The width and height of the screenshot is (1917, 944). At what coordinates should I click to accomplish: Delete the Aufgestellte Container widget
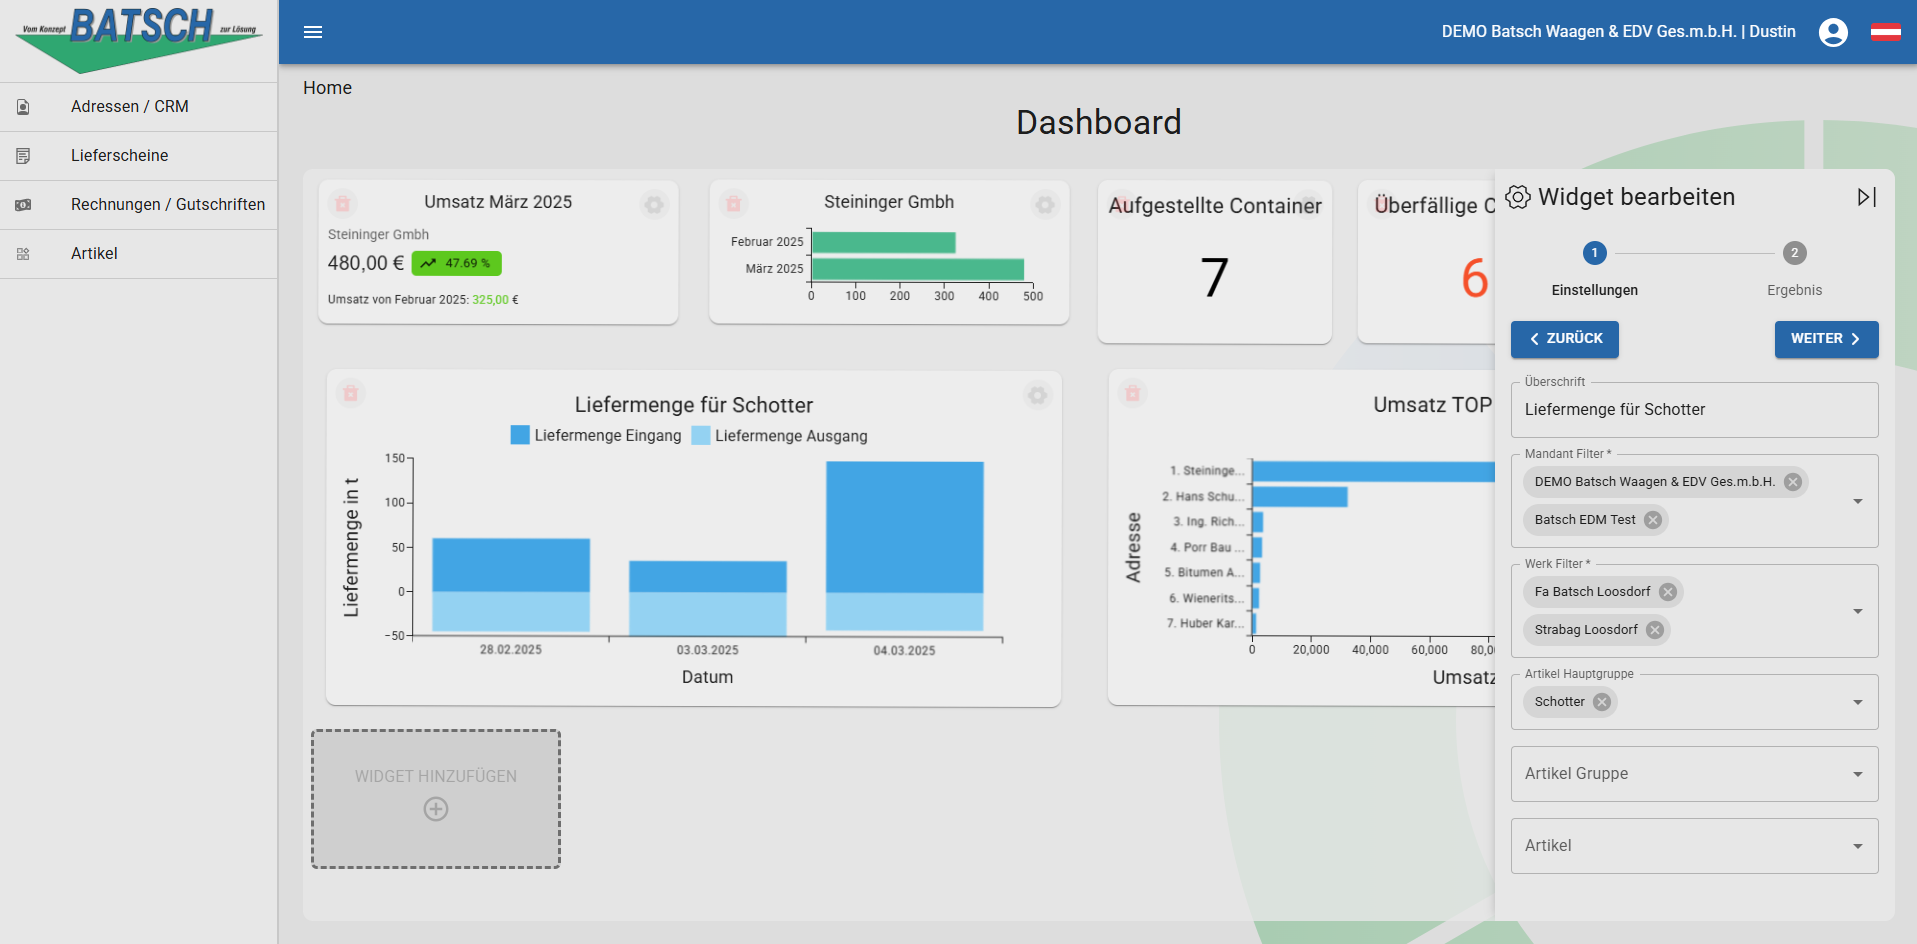(x=1122, y=203)
